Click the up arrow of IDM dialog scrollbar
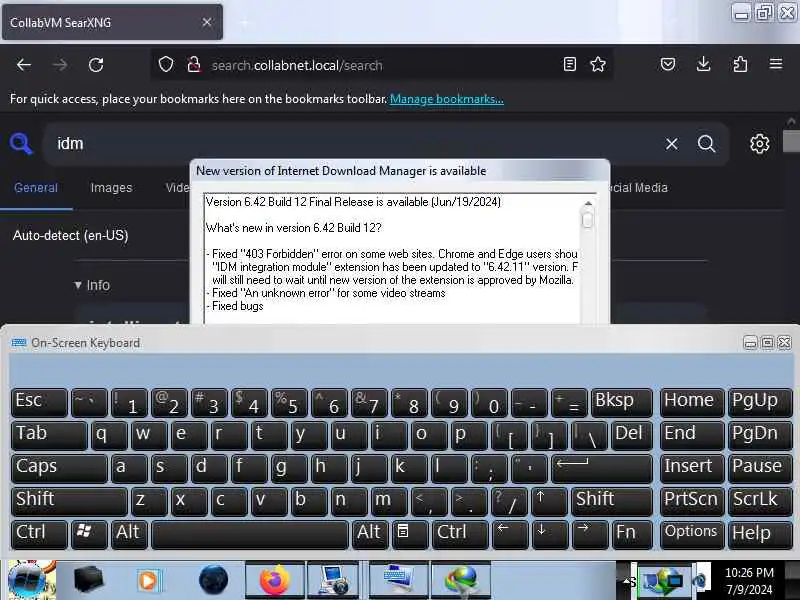800x600 pixels. [588, 203]
